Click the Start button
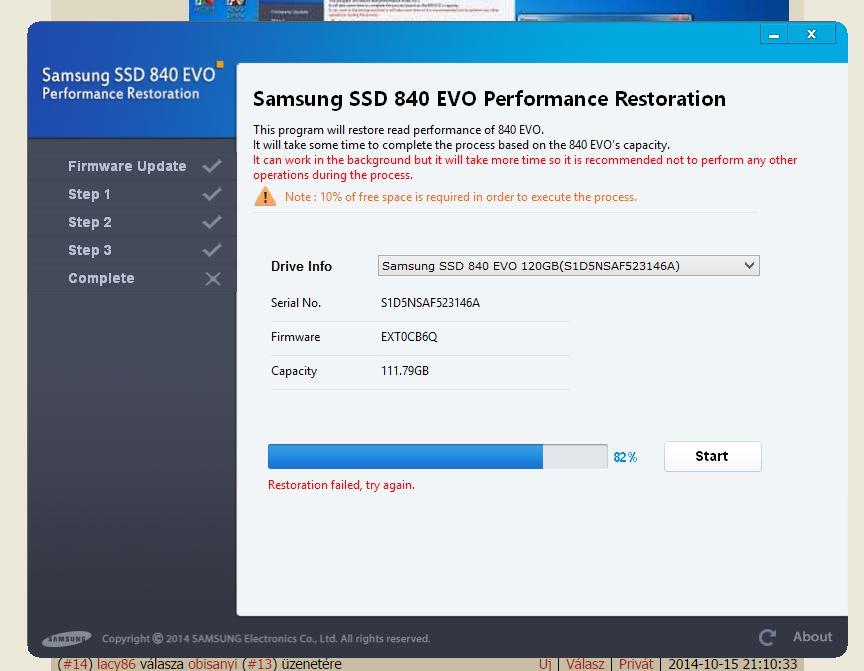864x671 pixels. [x=712, y=456]
